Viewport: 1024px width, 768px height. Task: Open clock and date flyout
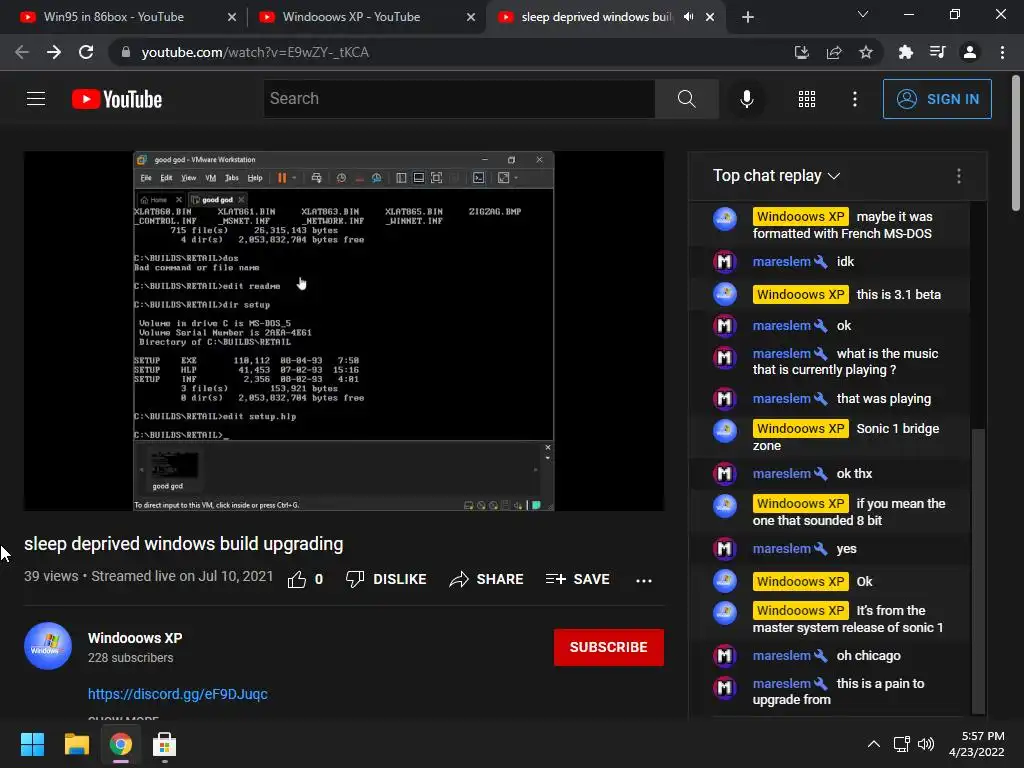click(976, 744)
